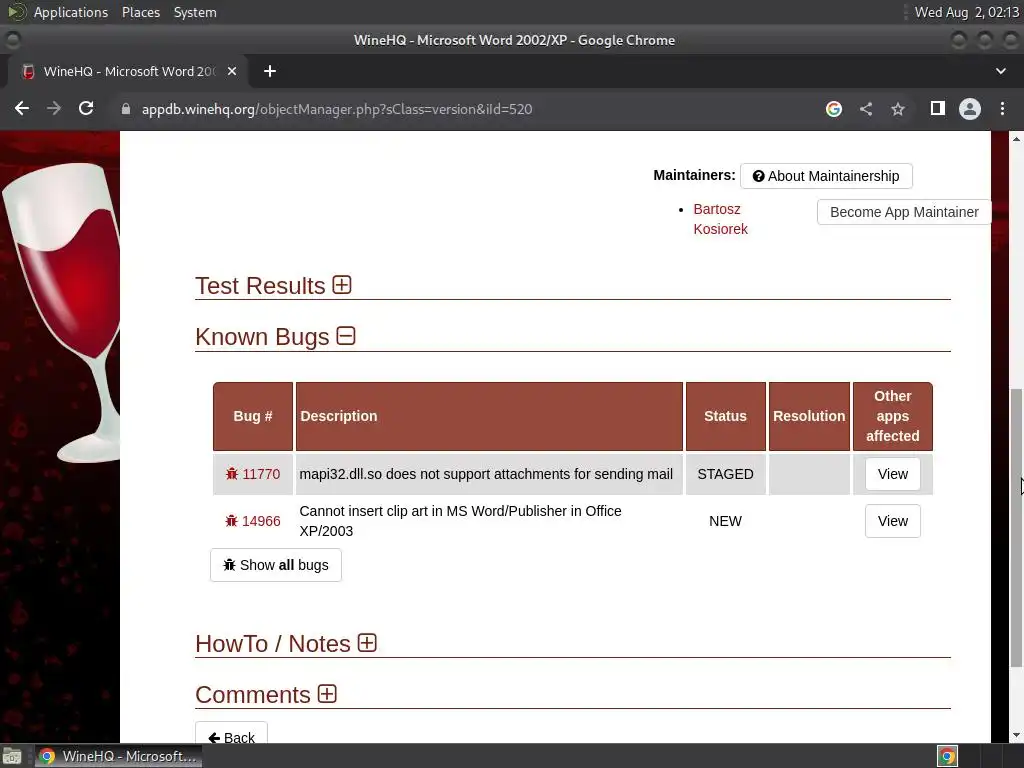This screenshot has width=1024, height=768.
Task: Click the site security lock icon
Action: tap(126, 109)
